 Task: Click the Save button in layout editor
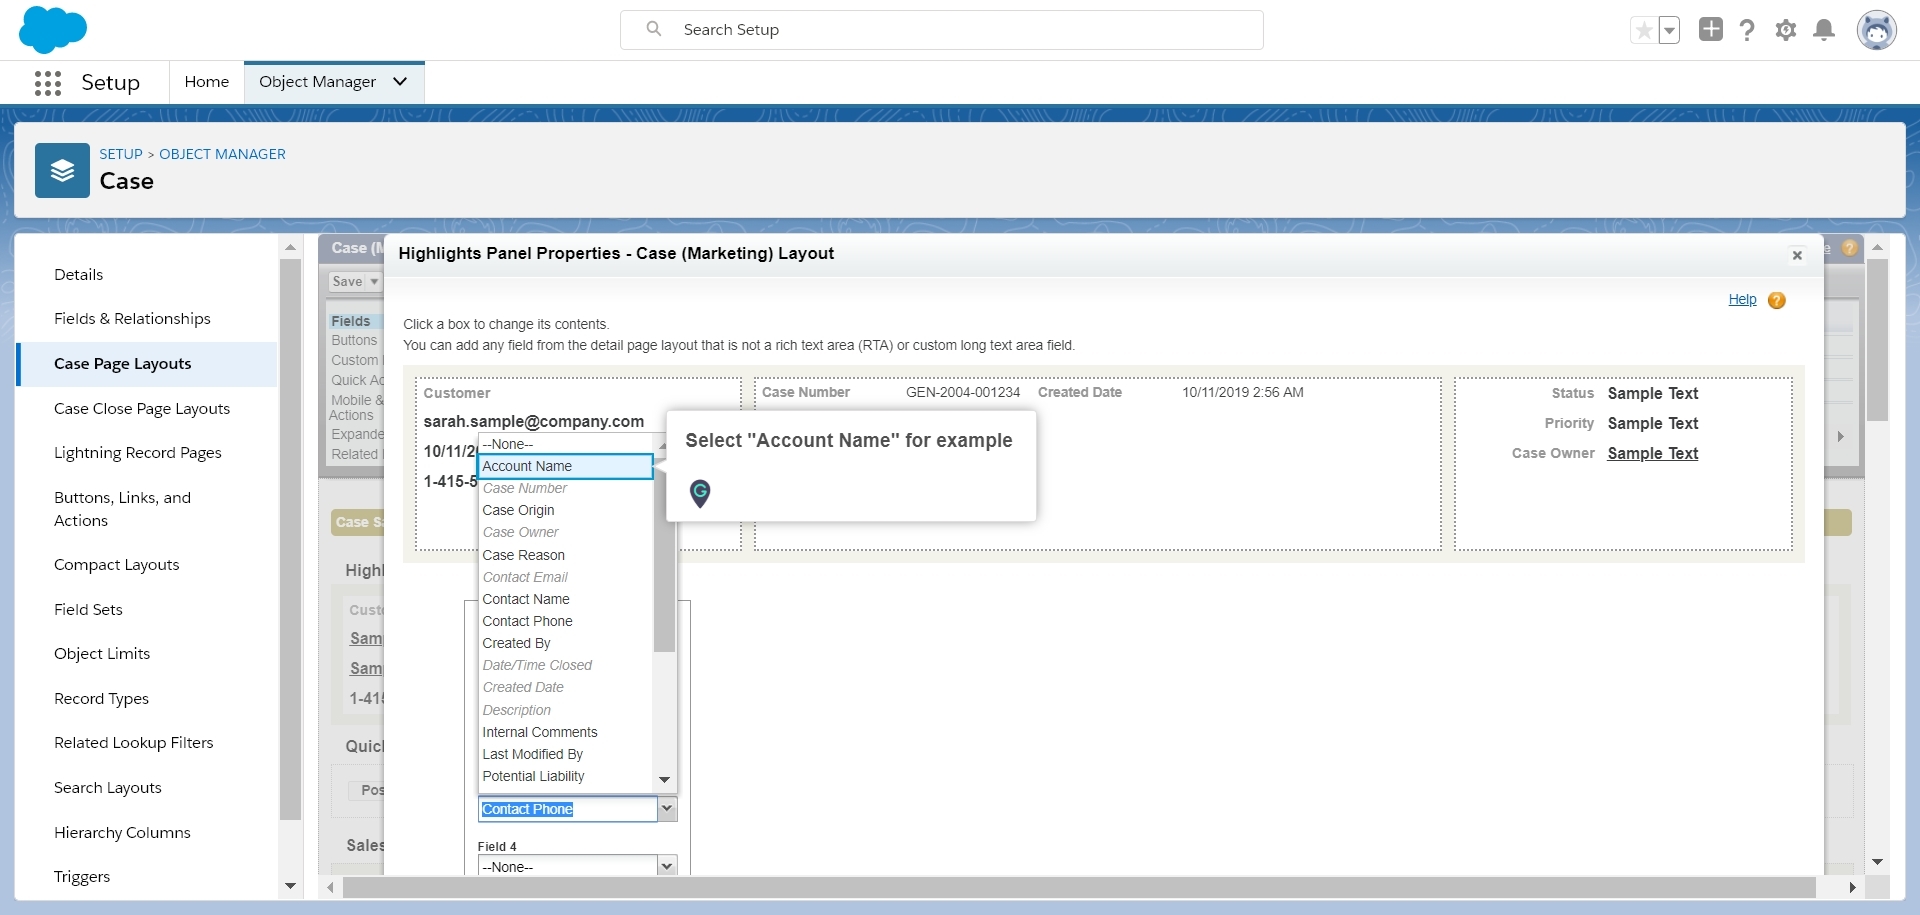(347, 282)
